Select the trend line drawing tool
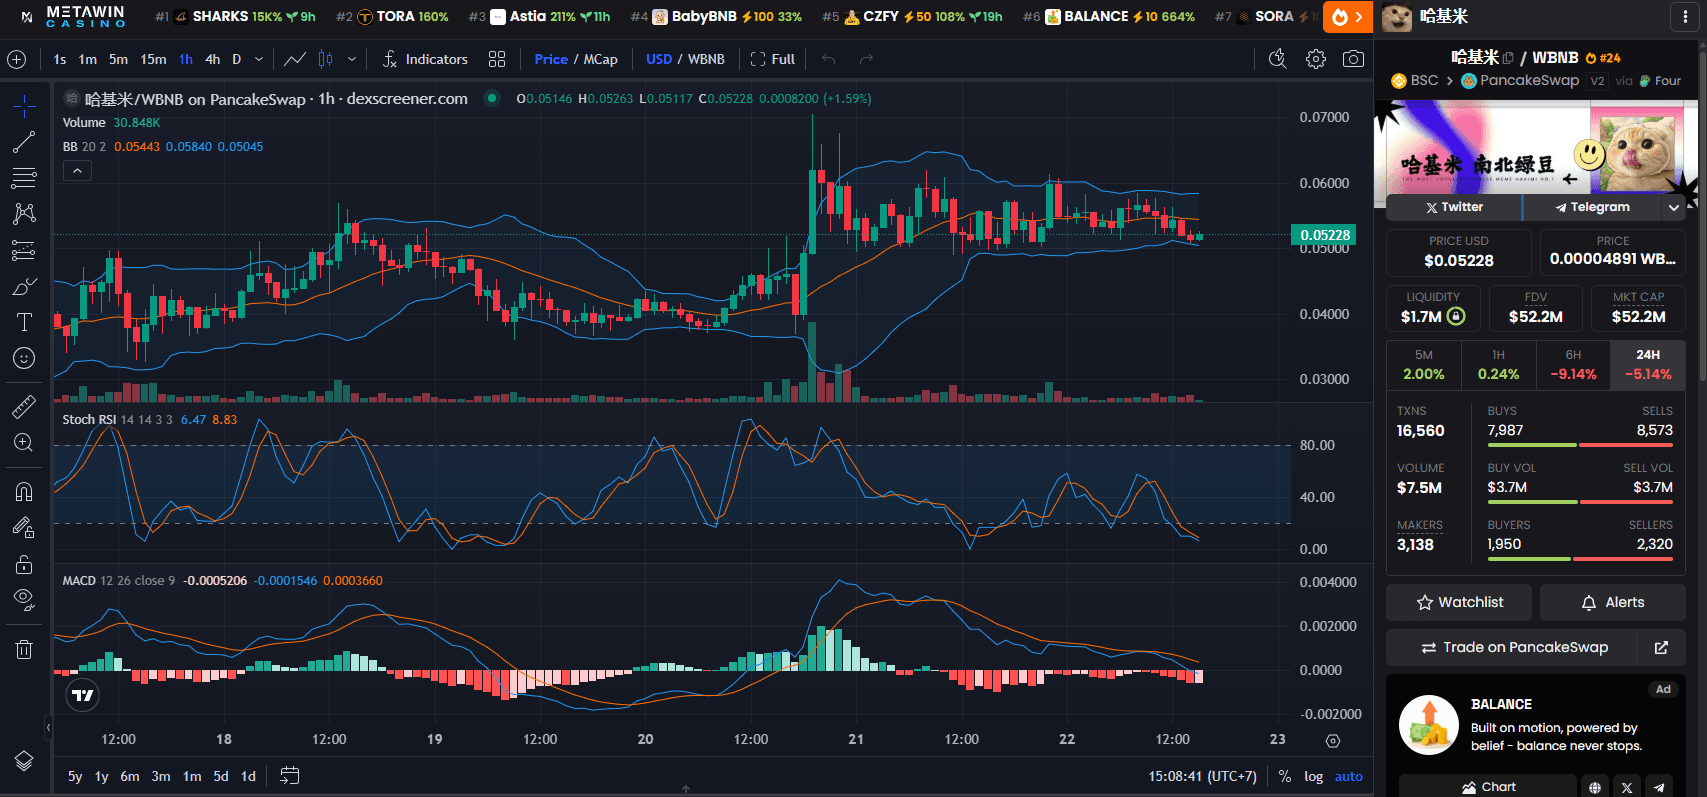The width and height of the screenshot is (1707, 797). (x=24, y=143)
